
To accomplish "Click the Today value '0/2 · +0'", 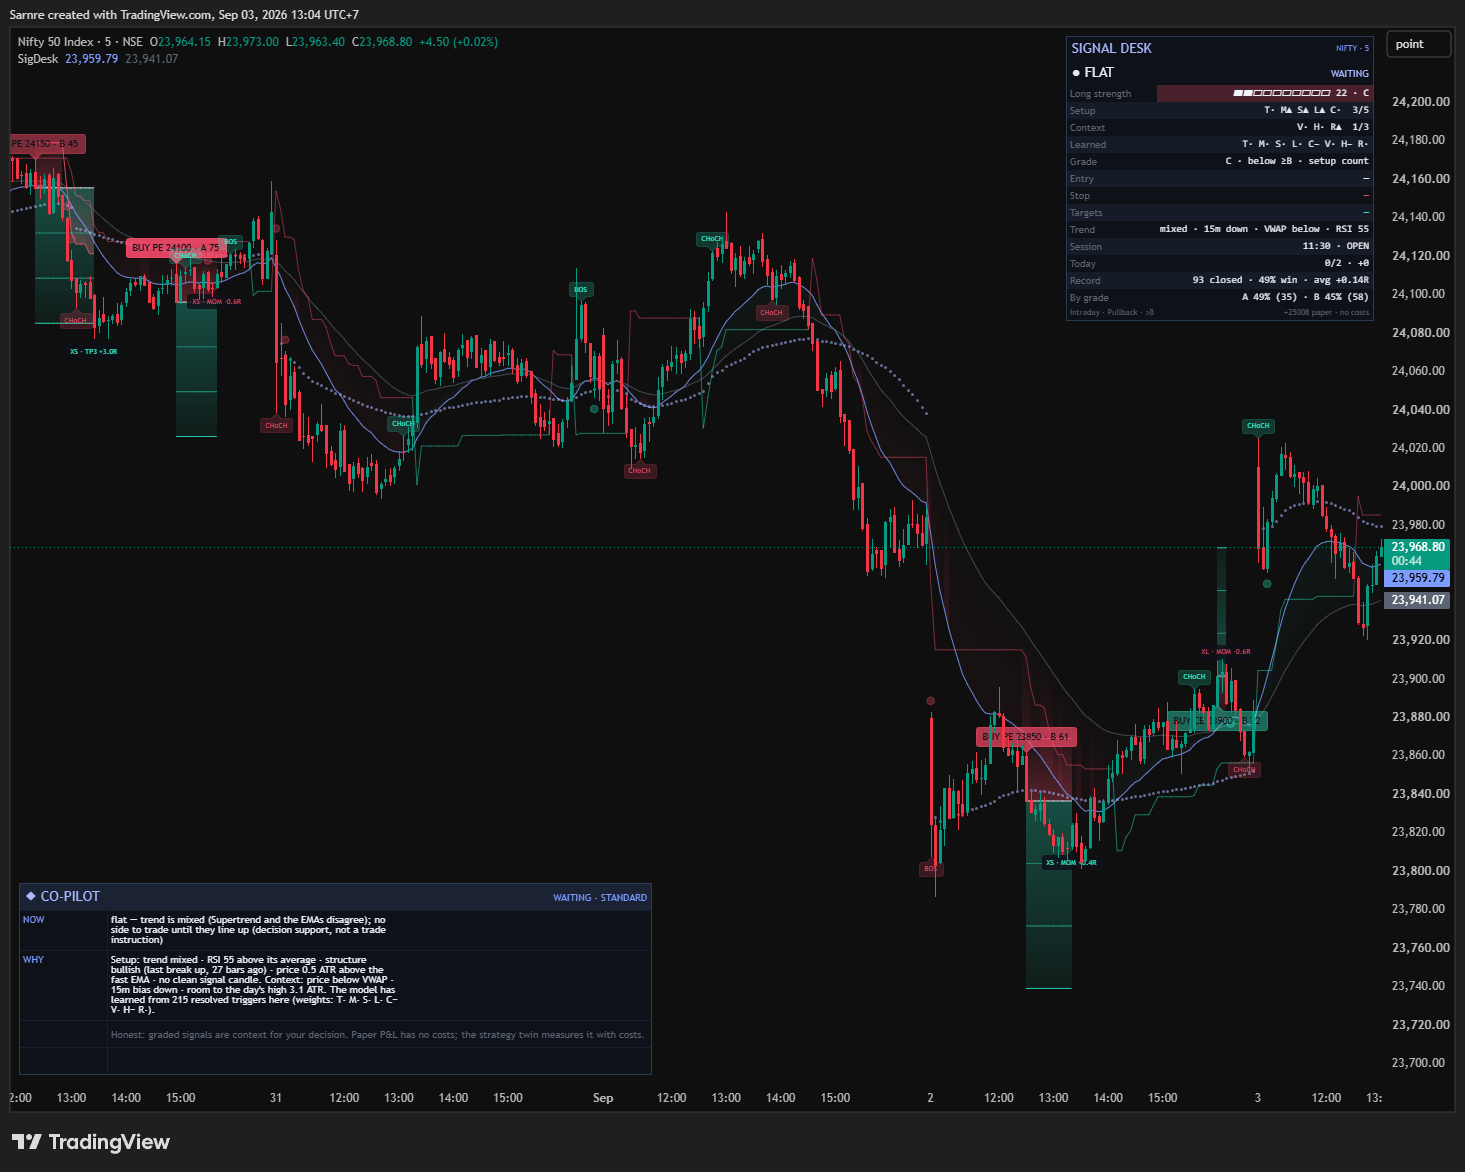I will coord(1347,263).
